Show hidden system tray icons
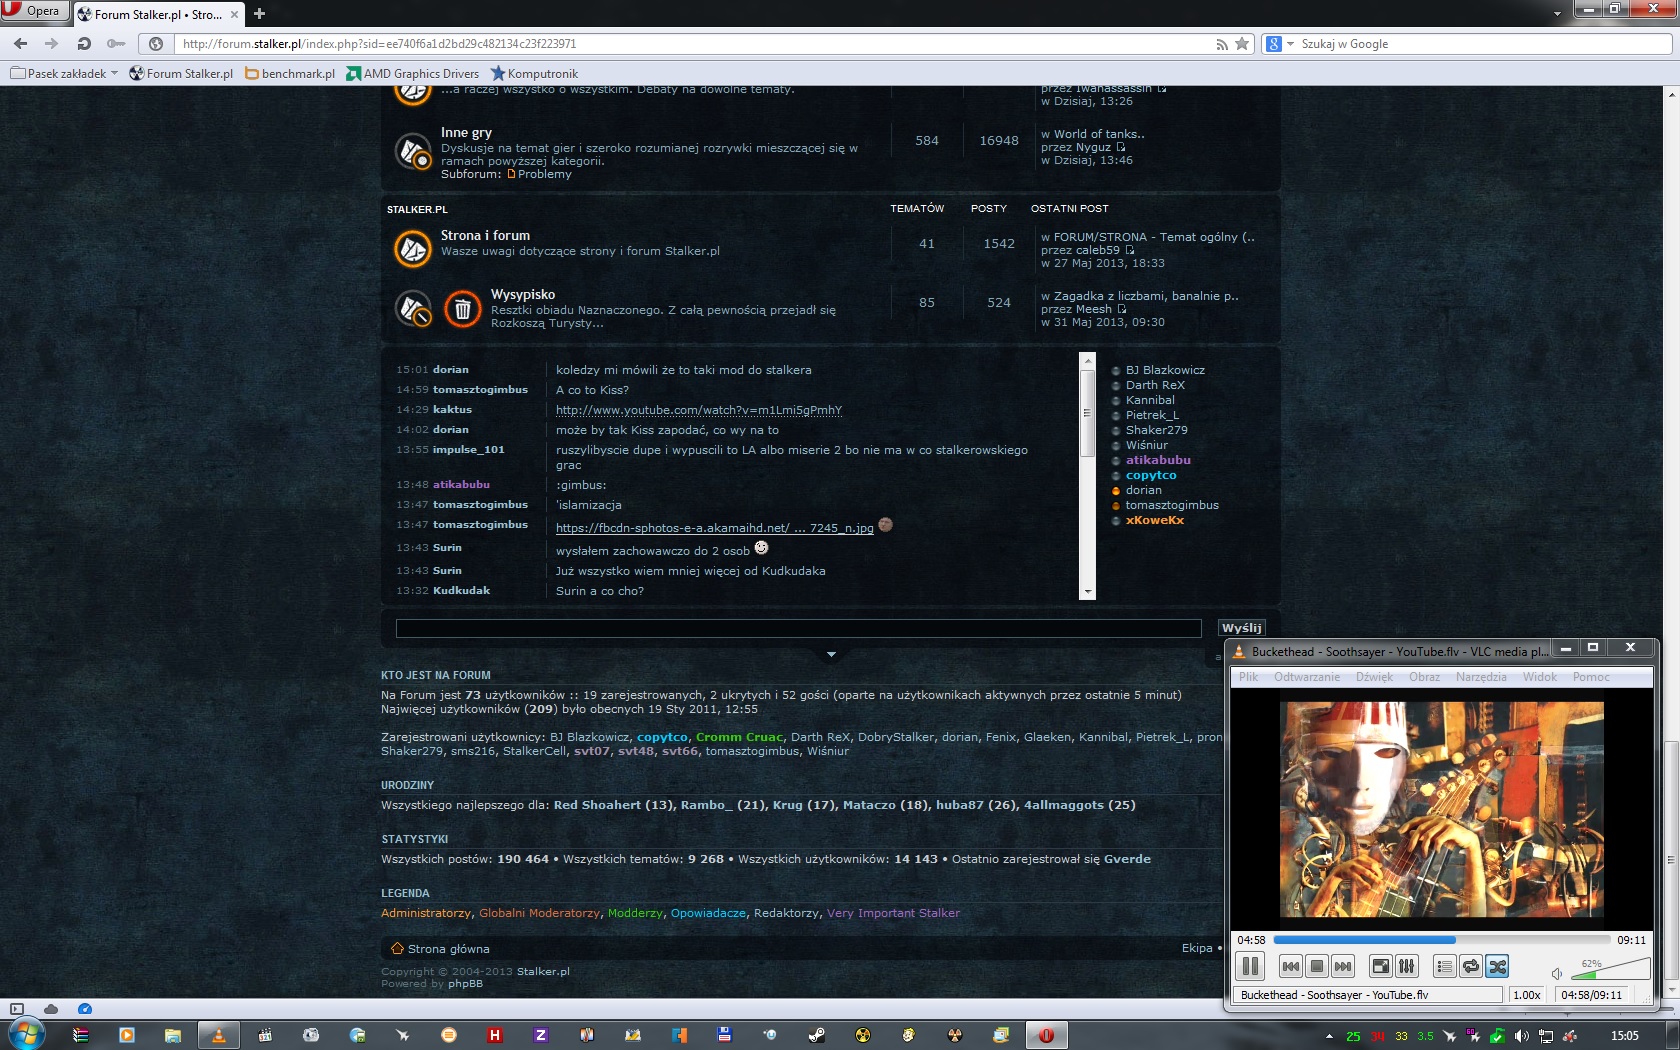 pyautogui.click(x=1329, y=1036)
